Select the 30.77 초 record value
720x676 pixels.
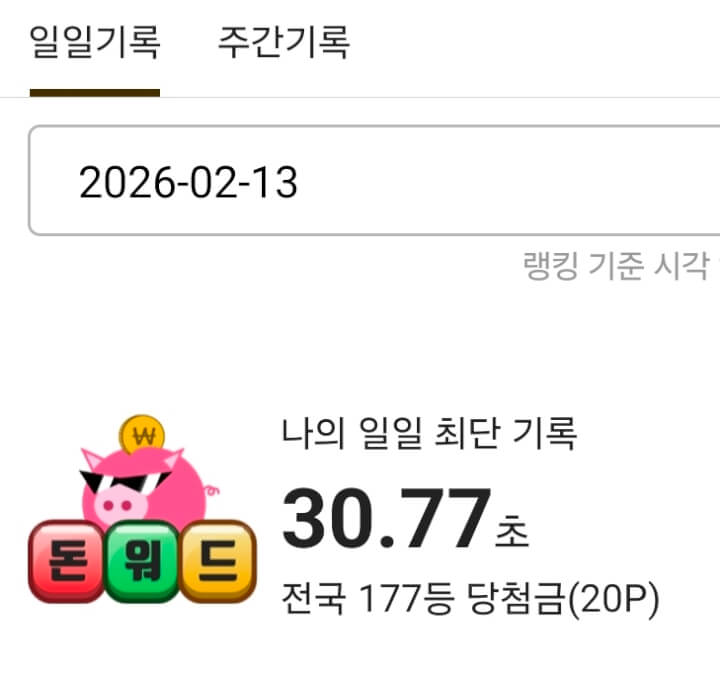pos(405,518)
